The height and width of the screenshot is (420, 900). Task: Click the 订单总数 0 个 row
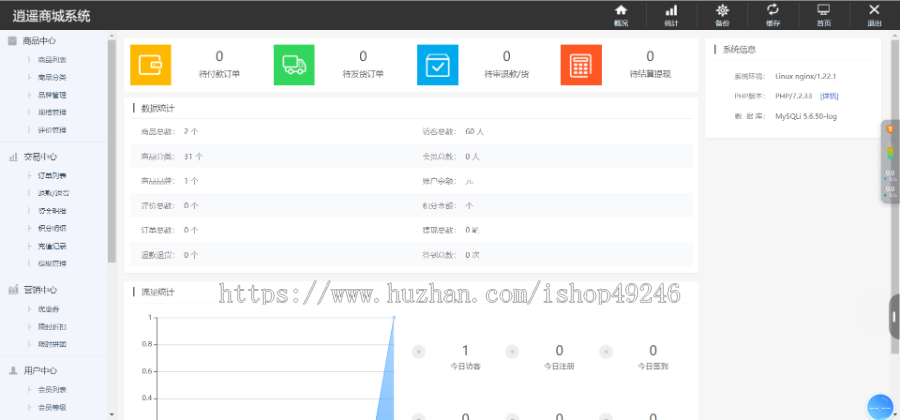[x=170, y=231]
